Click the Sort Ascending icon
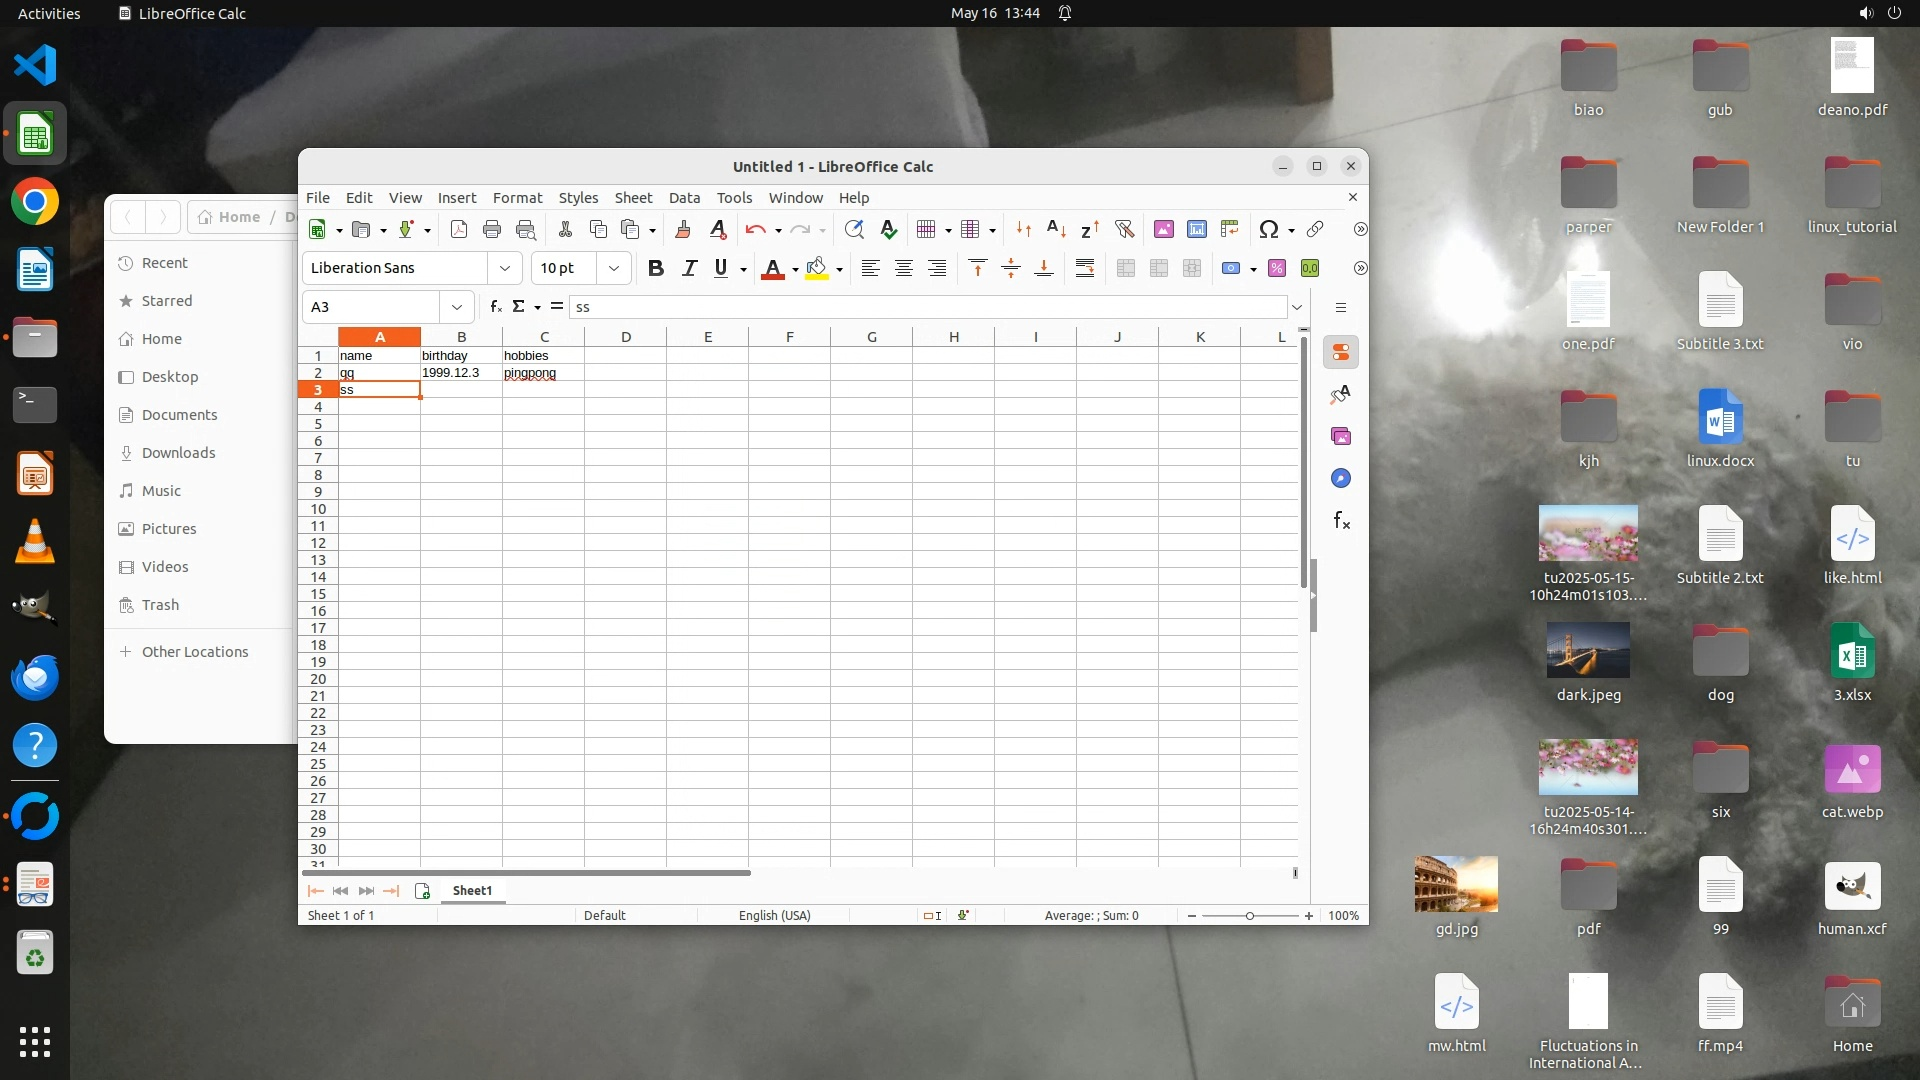Screen dimensions: 1920x1080 click(x=1056, y=230)
